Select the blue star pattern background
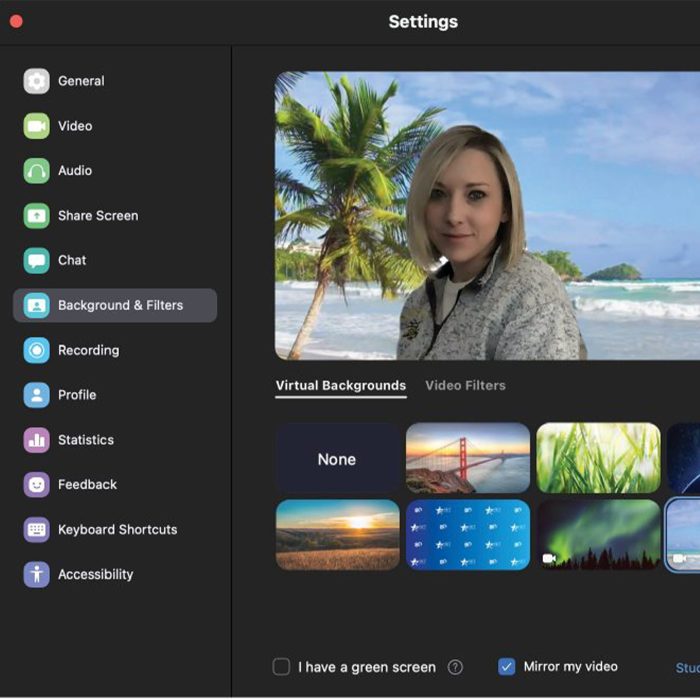The width and height of the screenshot is (700, 700). coord(468,535)
